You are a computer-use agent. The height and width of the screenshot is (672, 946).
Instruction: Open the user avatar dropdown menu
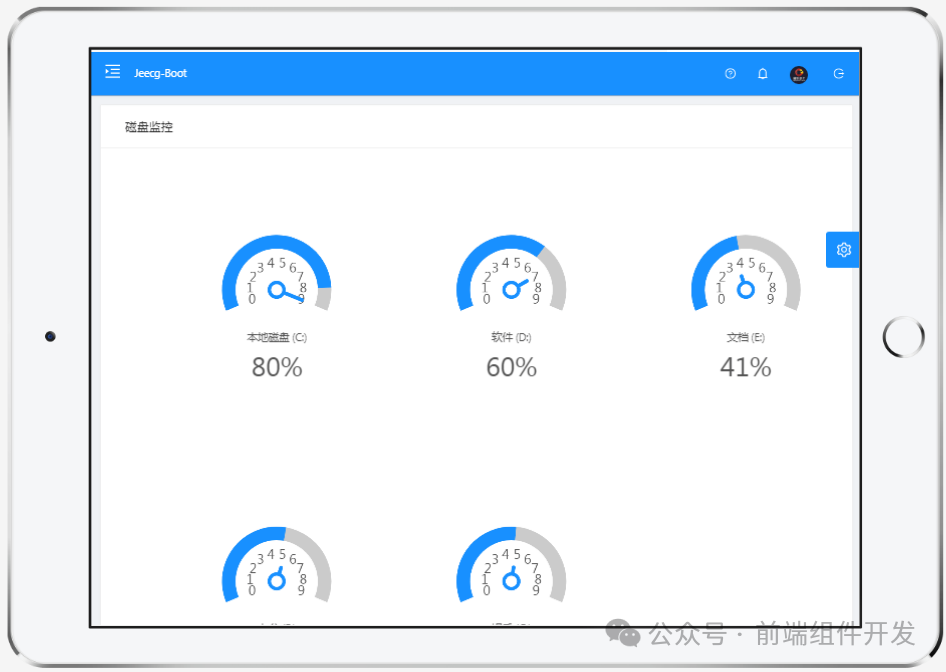click(x=798, y=74)
